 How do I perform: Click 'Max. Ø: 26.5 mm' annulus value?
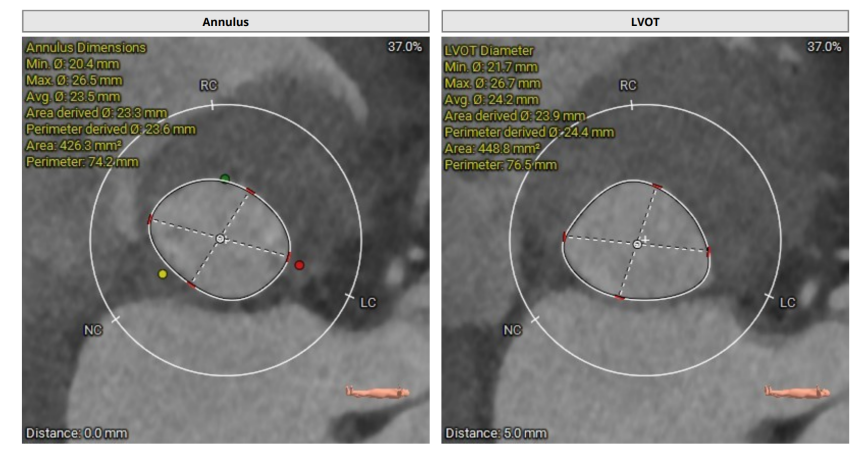(x=74, y=81)
